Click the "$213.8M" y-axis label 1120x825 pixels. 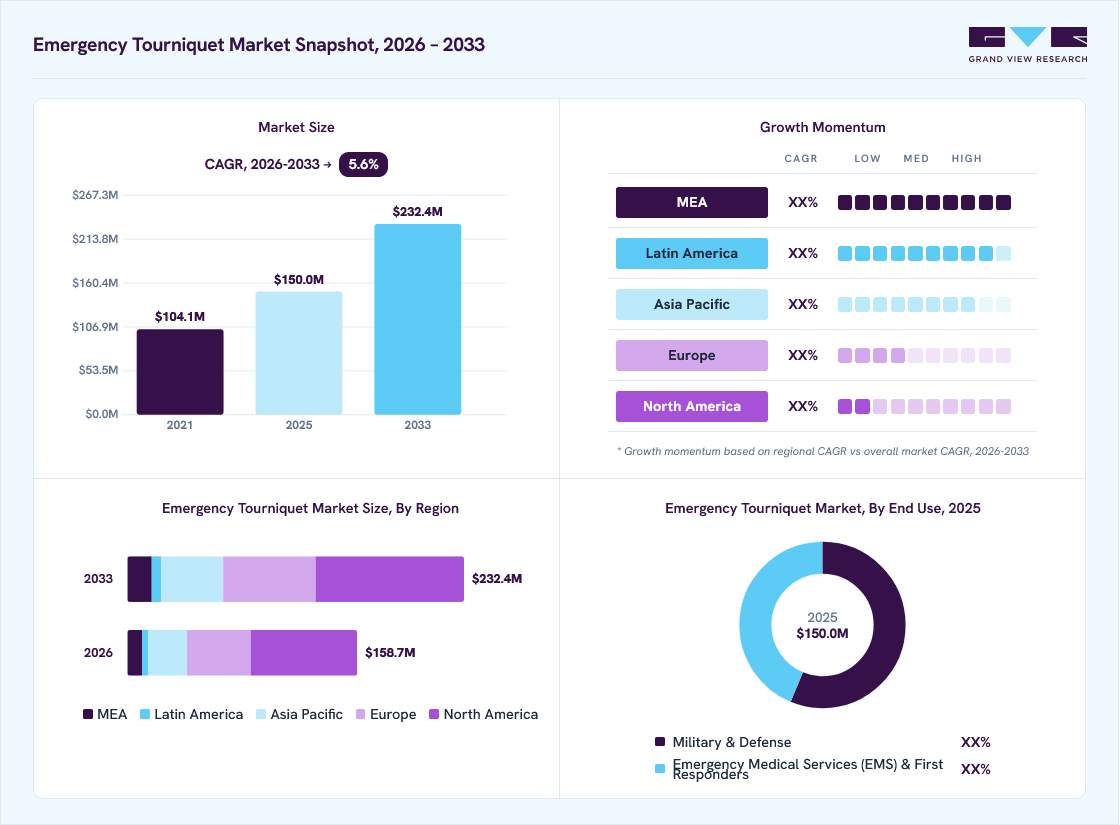click(x=95, y=239)
